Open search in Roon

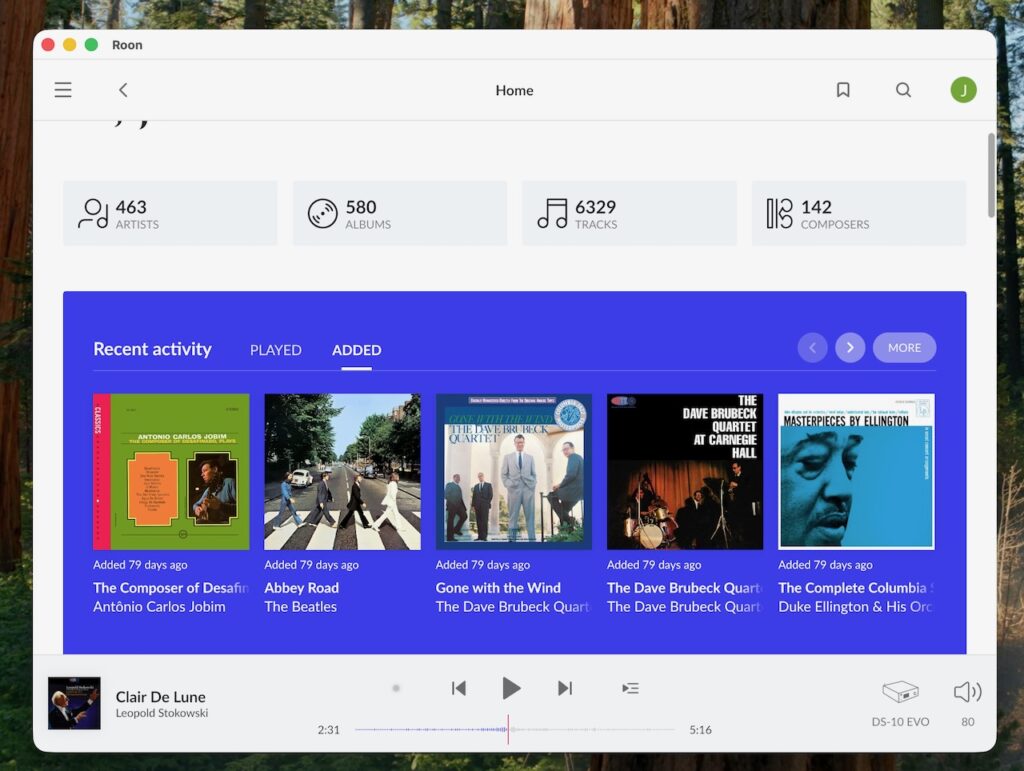(903, 89)
